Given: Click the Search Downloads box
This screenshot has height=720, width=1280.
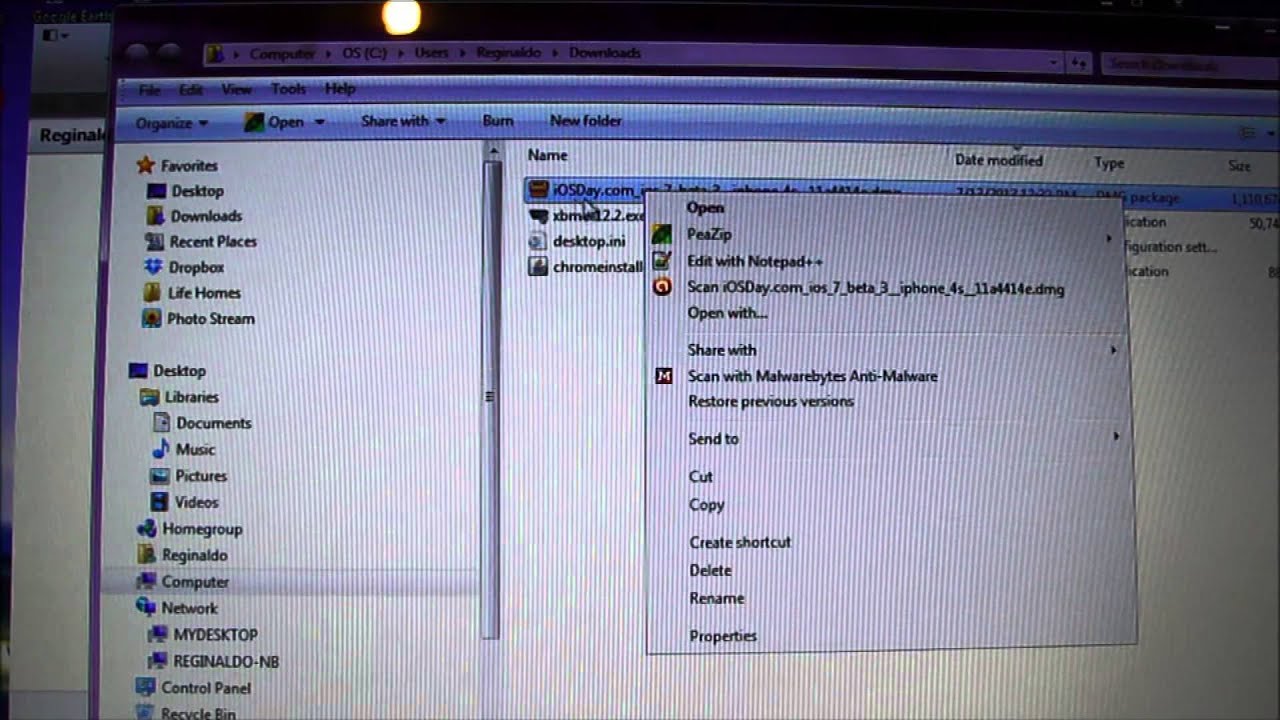Looking at the screenshot, I should pyautogui.click(x=1188, y=65).
